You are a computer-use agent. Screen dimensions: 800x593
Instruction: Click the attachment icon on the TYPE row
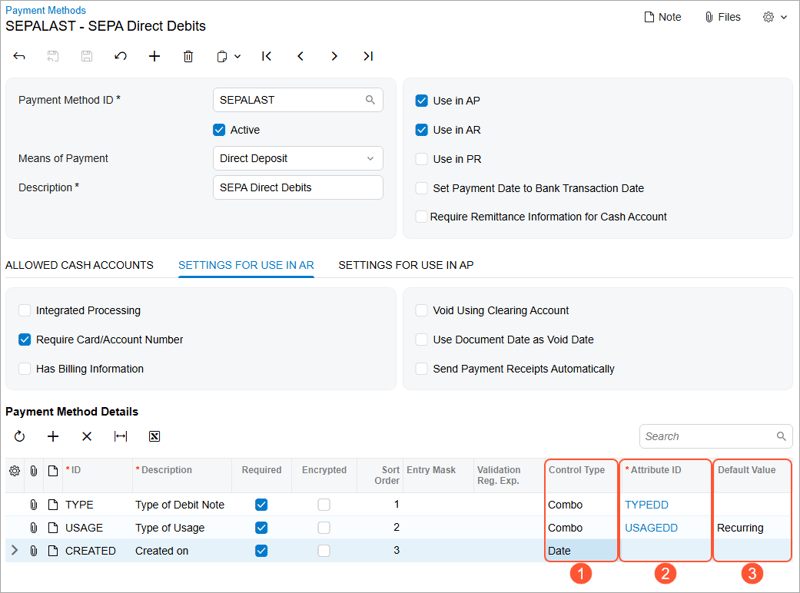[x=34, y=505]
